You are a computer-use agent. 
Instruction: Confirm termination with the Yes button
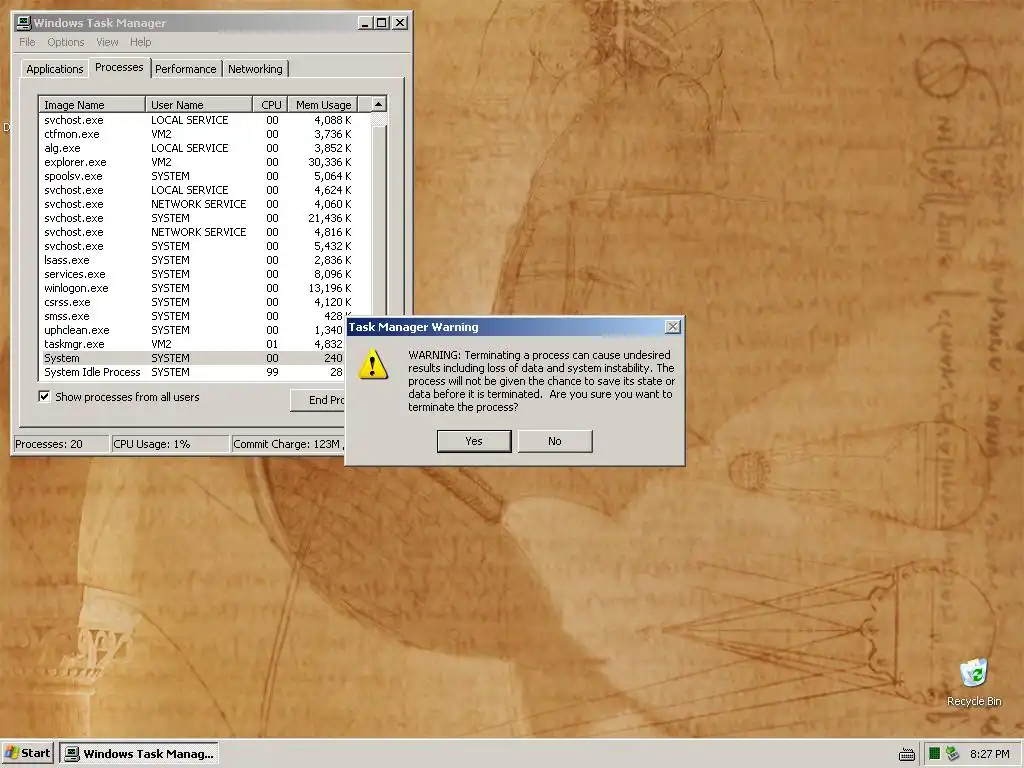[473, 441]
